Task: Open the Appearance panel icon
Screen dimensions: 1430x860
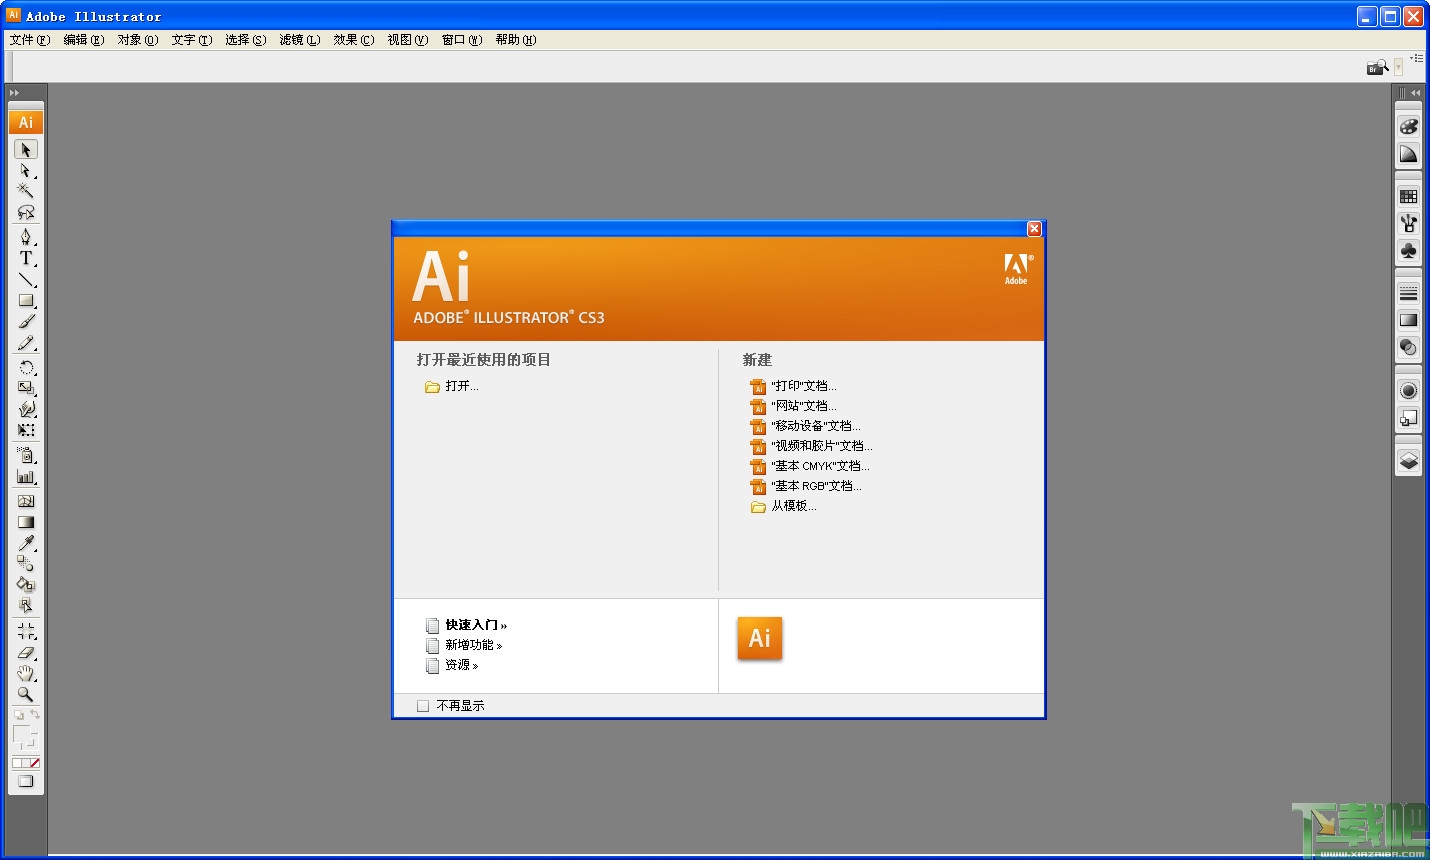Action: 1408,390
